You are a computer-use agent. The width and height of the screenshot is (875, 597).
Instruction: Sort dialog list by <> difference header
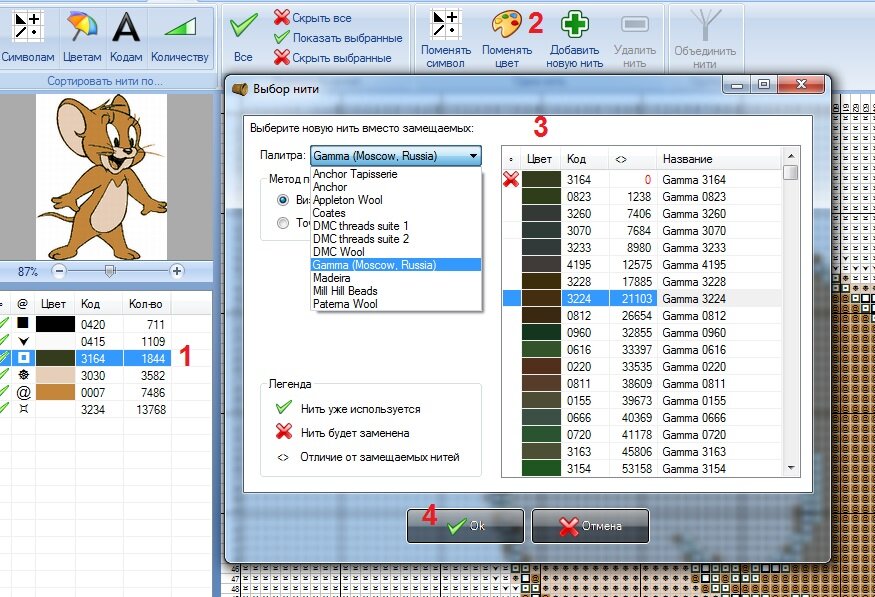tap(632, 159)
